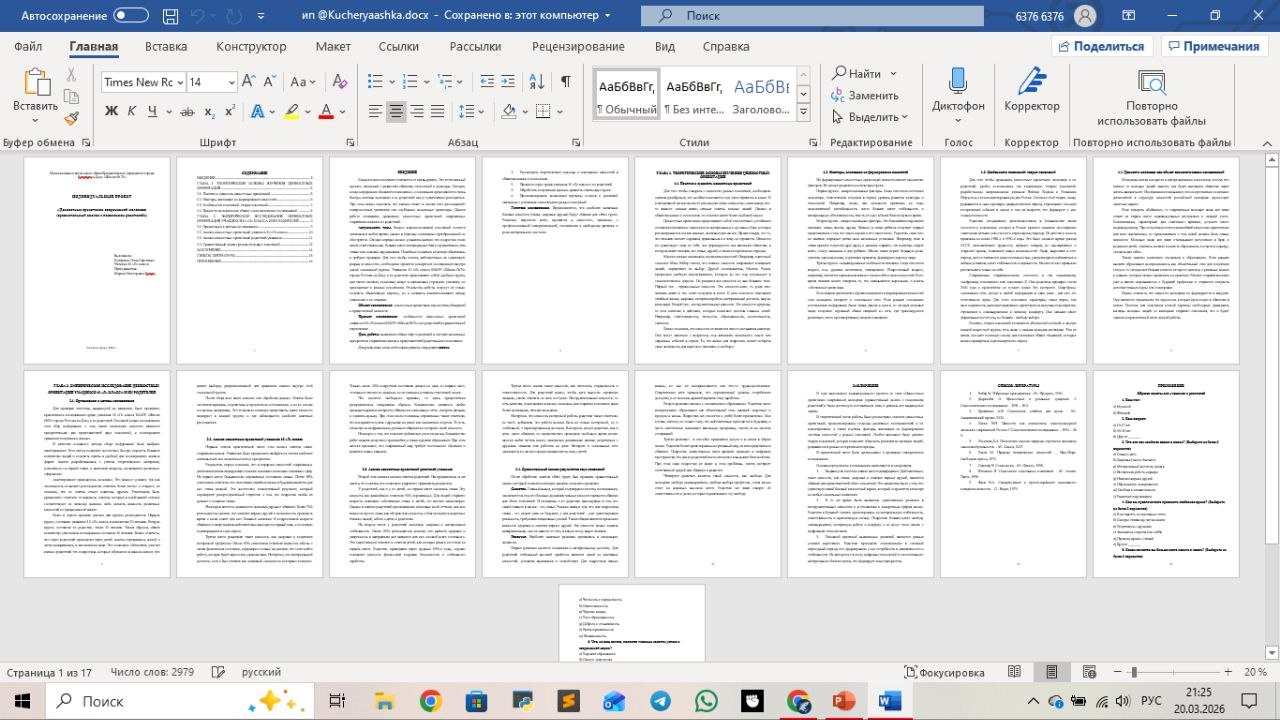
Task: Toggle paragraph marks display (¶)
Action: tap(565, 82)
